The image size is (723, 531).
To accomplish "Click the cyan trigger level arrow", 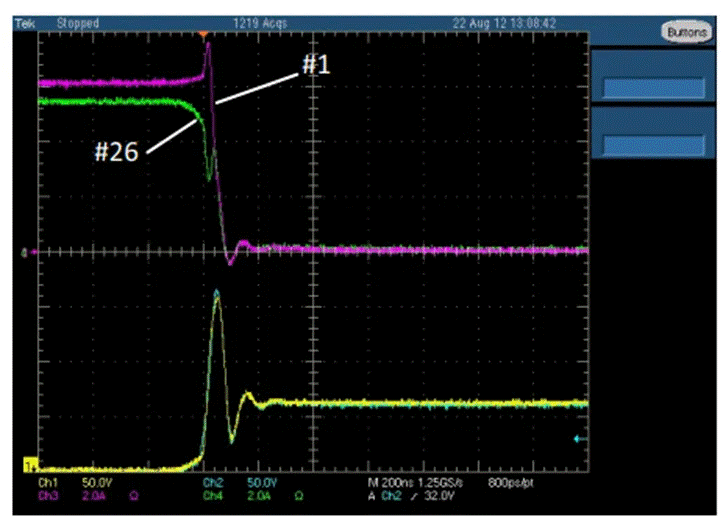I will [x=581, y=439].
